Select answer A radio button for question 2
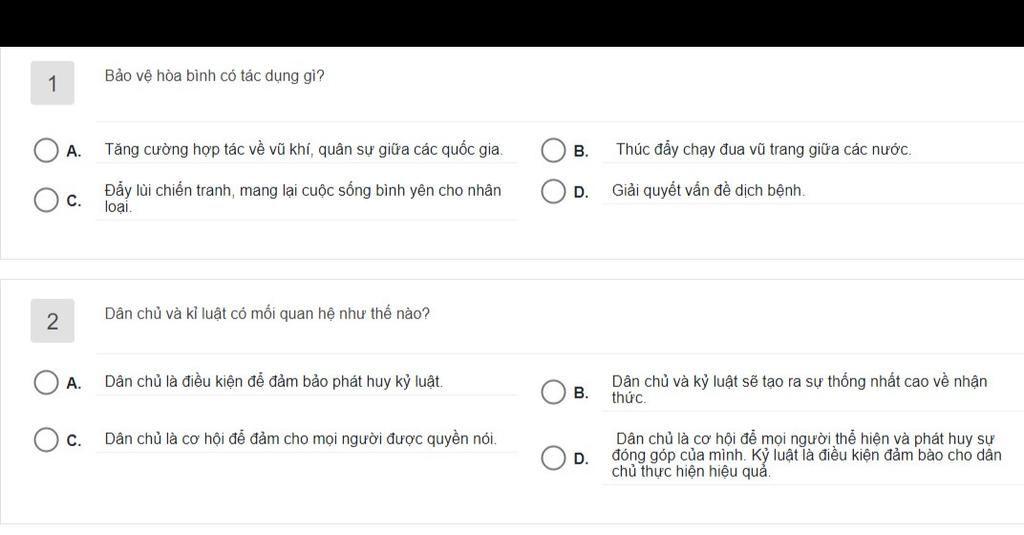Viewport: 1024px width, 535px height. point(46,383)
